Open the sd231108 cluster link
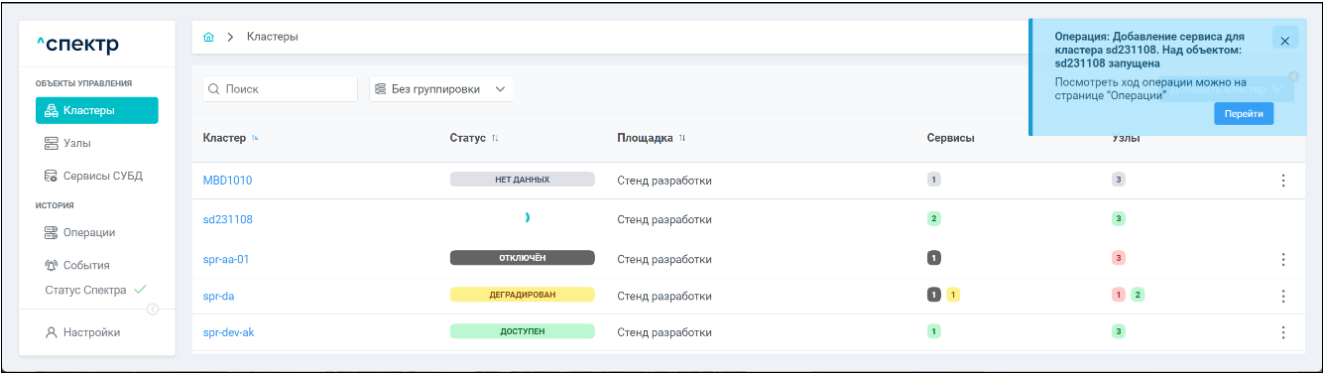The width and height of the screenshot is (1324, 374). pos(228,219)
